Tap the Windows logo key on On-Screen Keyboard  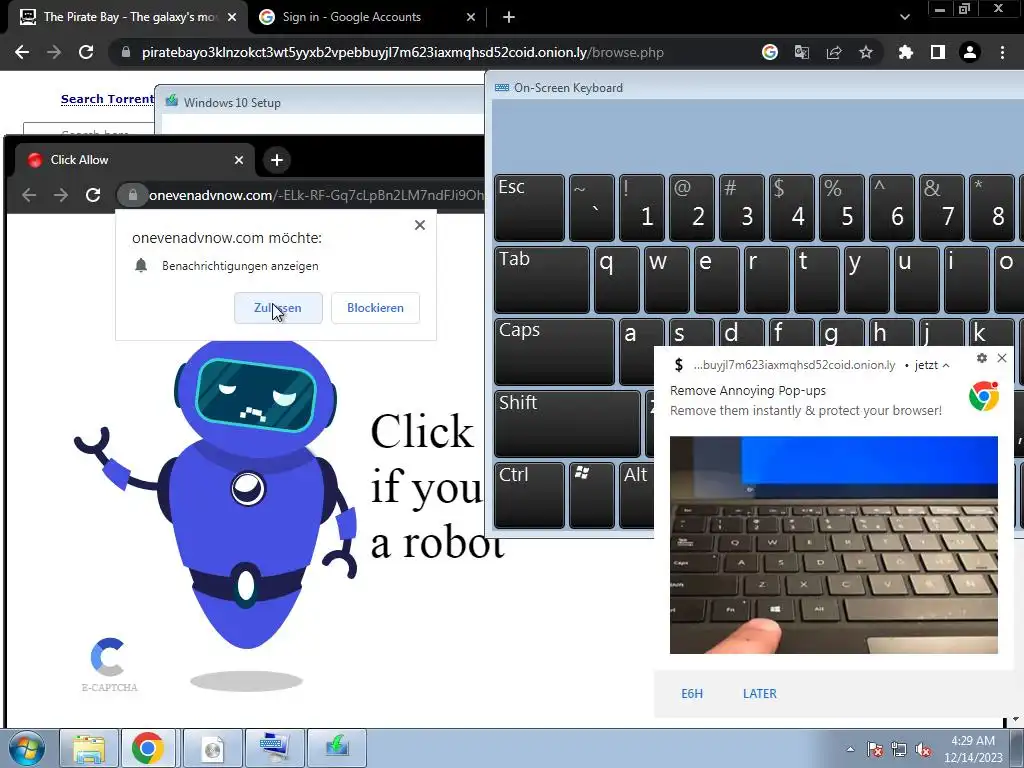coord(592,495)
